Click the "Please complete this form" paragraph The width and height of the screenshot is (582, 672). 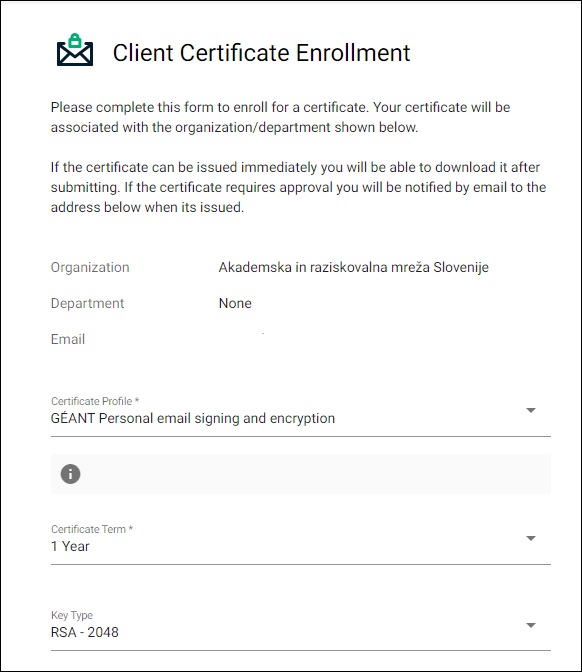[x=280, y=117]
